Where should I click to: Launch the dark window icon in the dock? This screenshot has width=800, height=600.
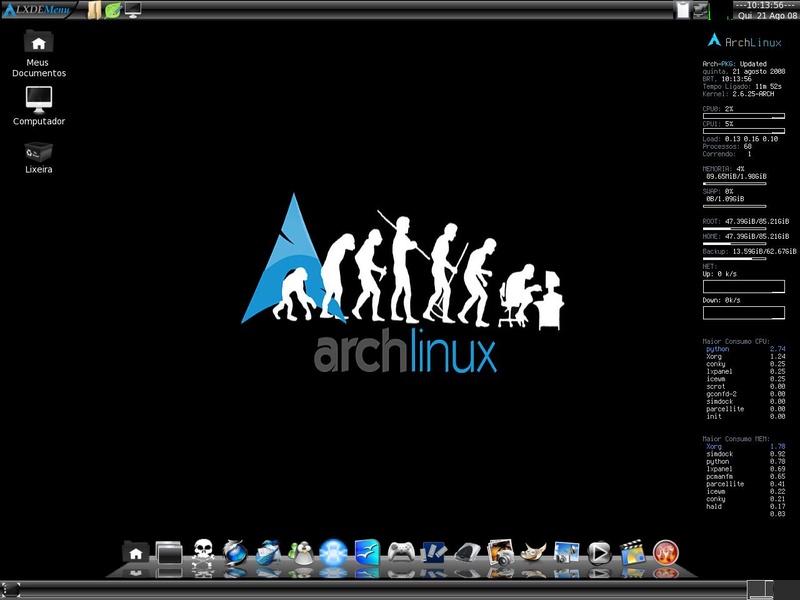169,553
